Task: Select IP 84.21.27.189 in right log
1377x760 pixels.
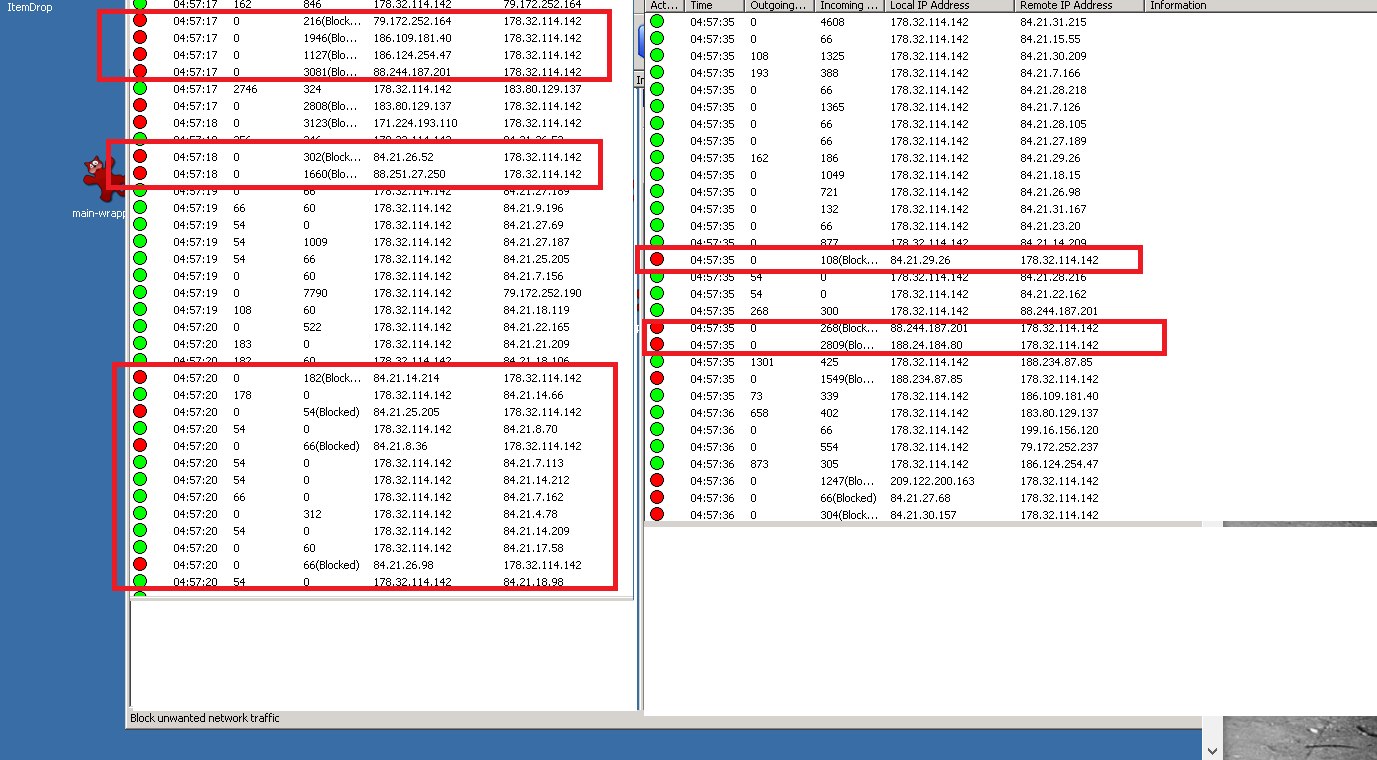Action: pyautogui.click(x=1053, y=141)
